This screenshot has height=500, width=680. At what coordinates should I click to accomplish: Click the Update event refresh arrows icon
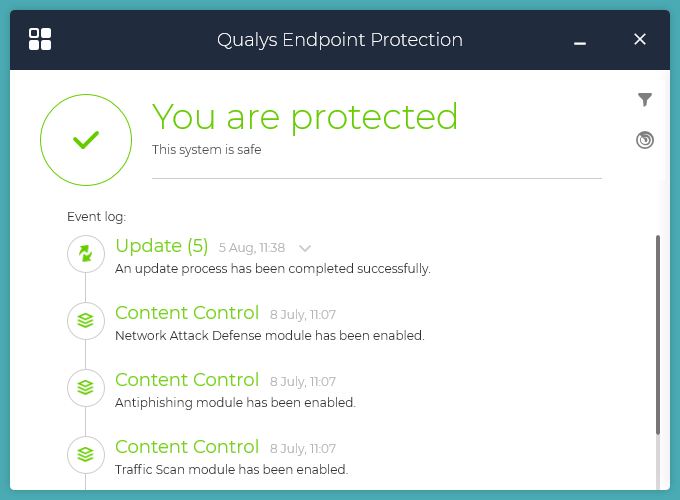(x=86, y=254)
